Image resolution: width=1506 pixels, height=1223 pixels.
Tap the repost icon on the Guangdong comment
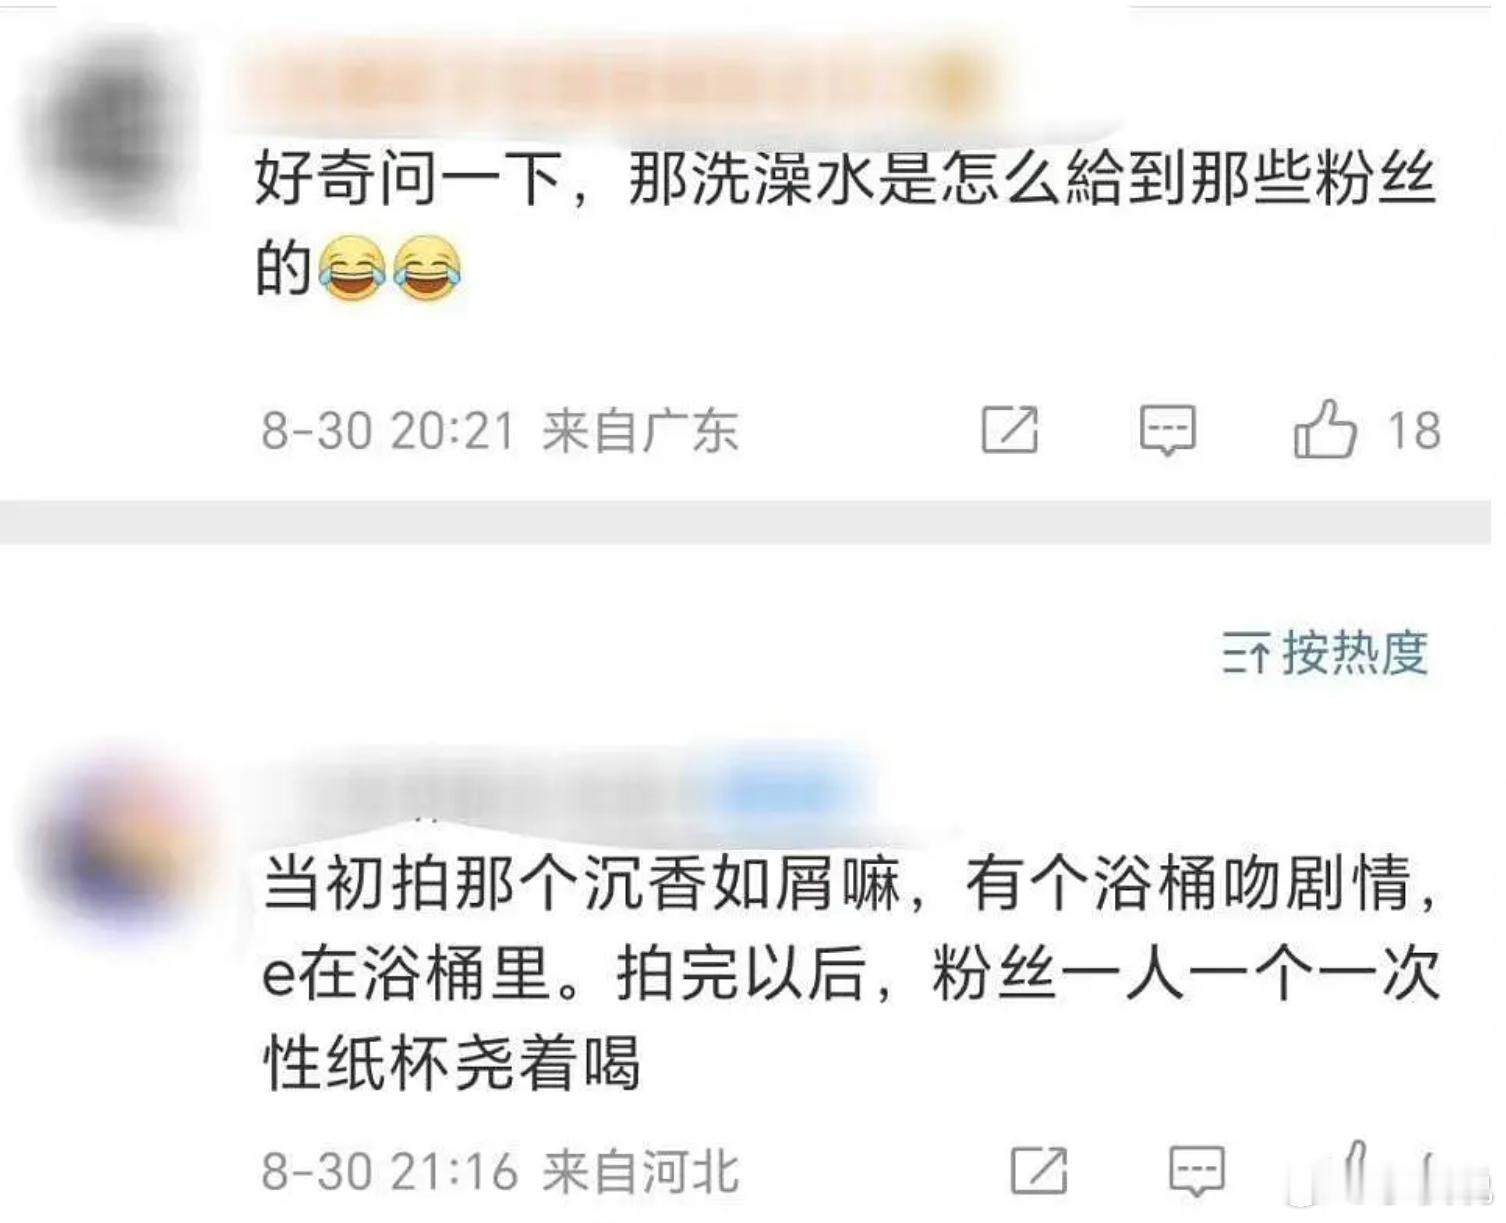click(1009, 430)
